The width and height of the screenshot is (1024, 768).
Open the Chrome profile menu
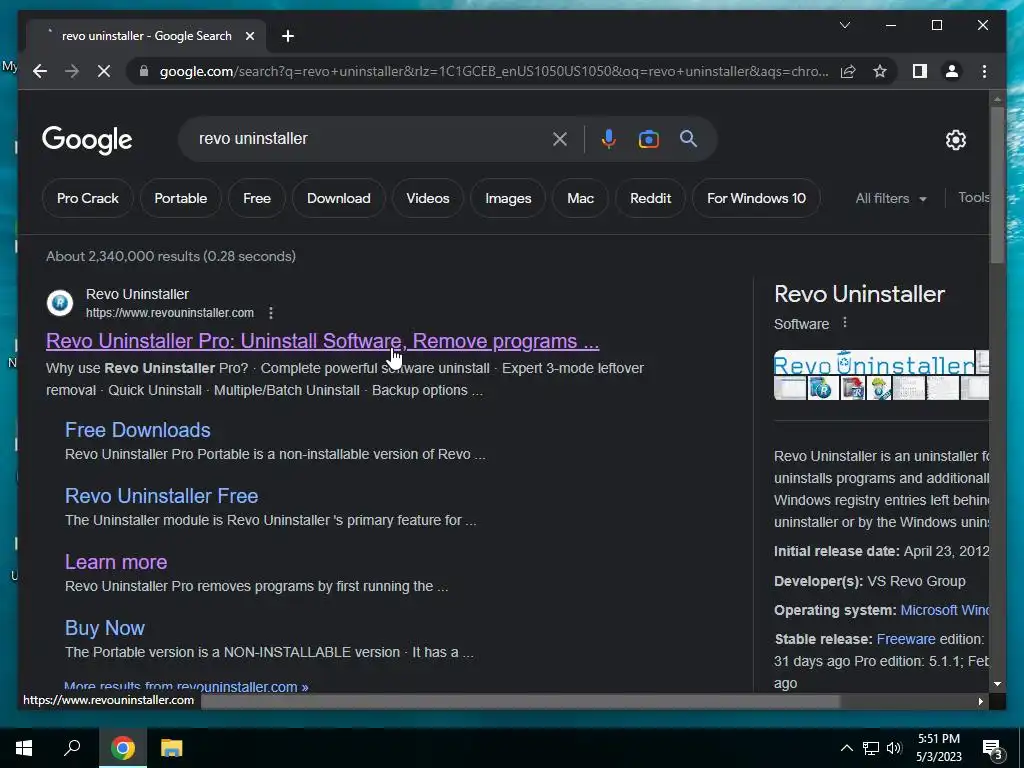pos(952,71)
